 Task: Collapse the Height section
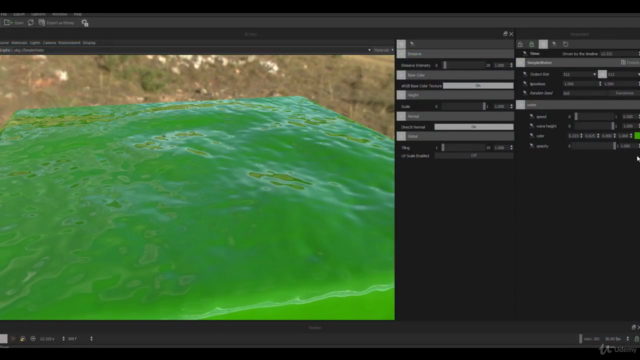coord(401,95)
